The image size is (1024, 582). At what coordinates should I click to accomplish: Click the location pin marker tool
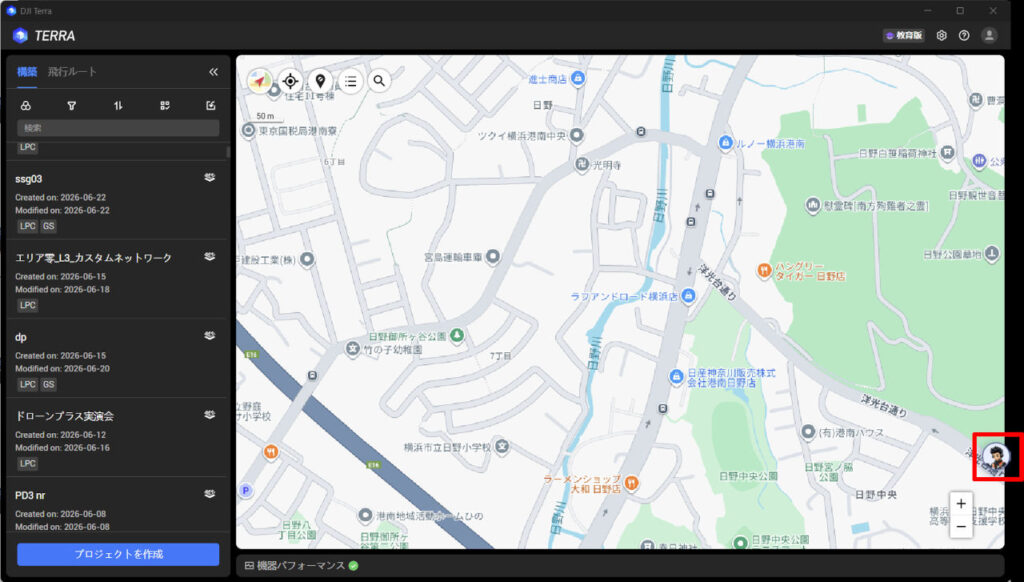tap(320, 81)
